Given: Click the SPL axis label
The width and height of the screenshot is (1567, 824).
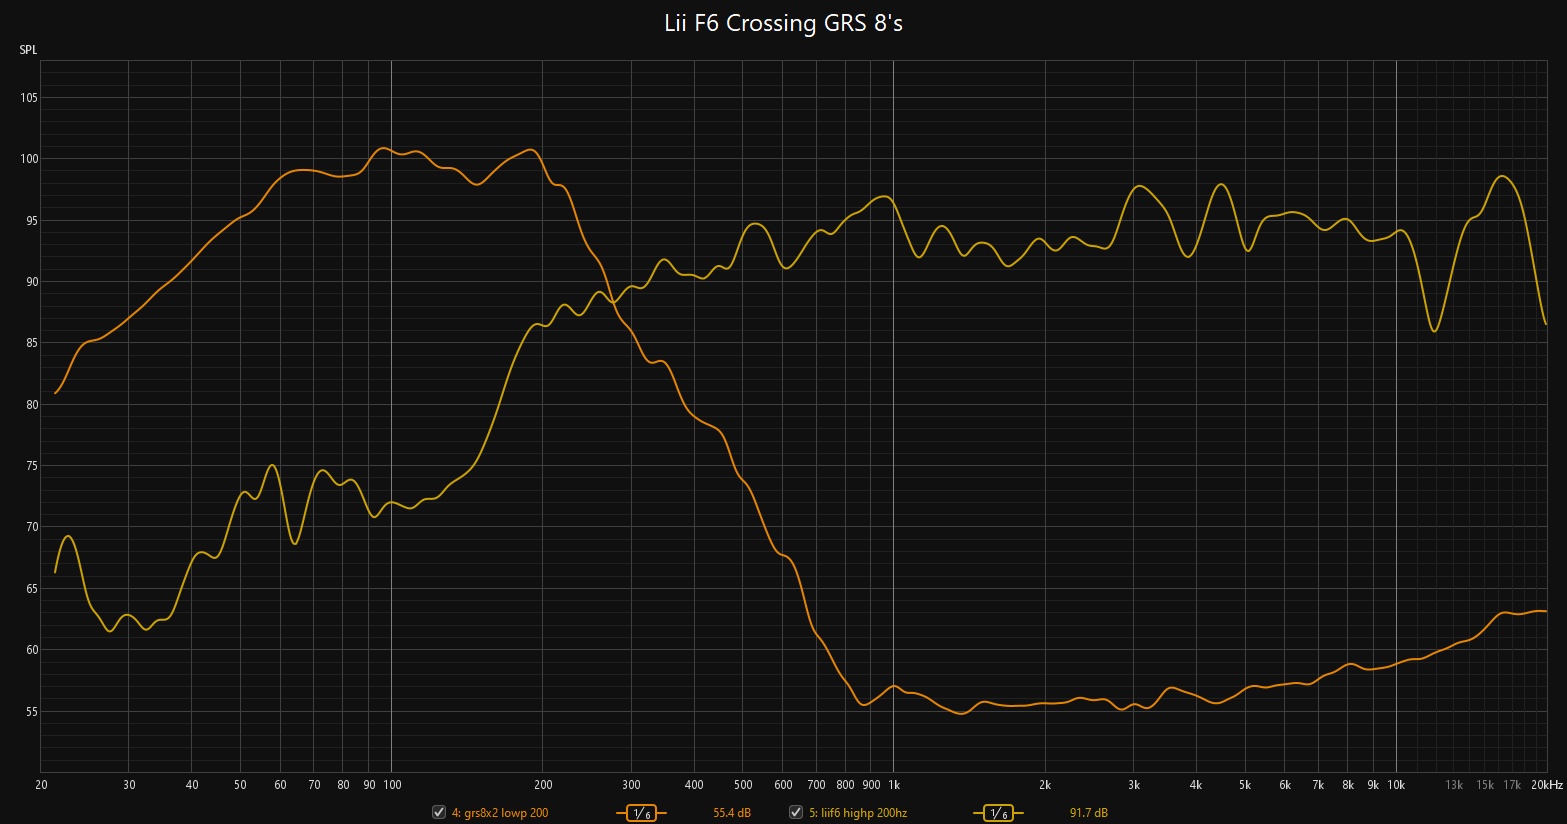Looking at the screenshot, I should 28,49.
